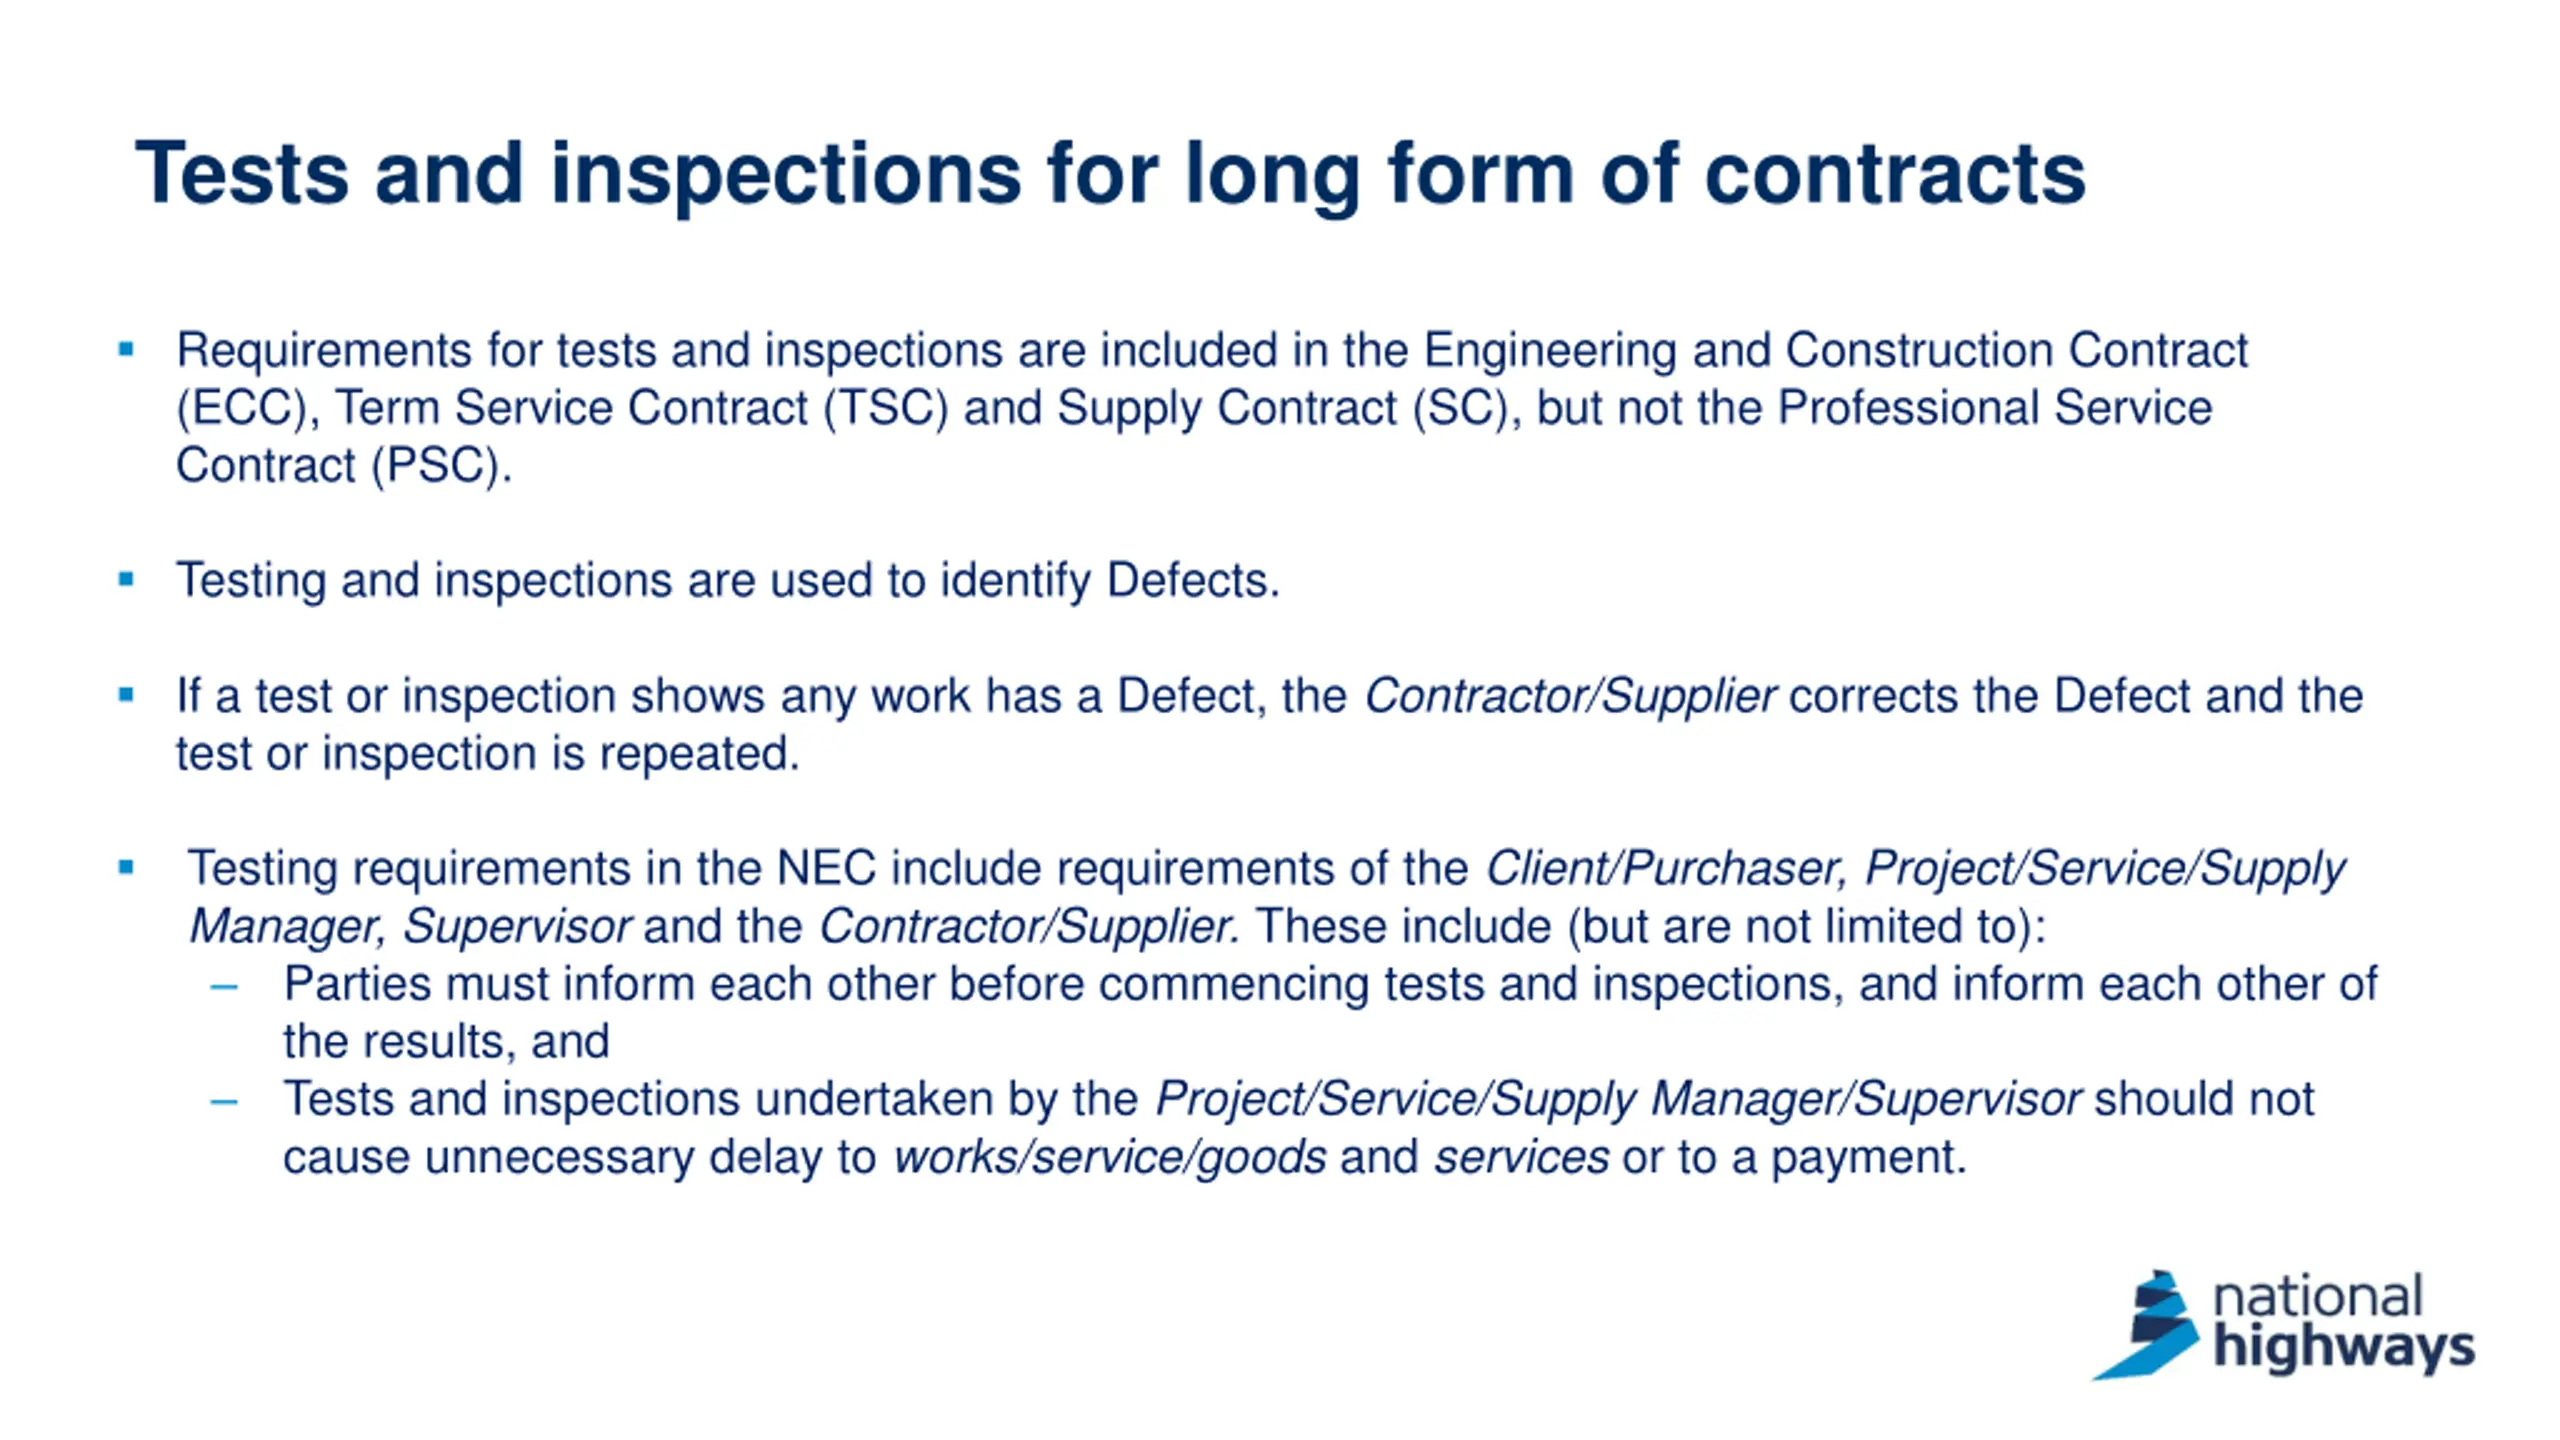Select the bullet before 'Testing requirements'
The height and width of the screenshot is (1440, 2560).
tap(126, 867)
